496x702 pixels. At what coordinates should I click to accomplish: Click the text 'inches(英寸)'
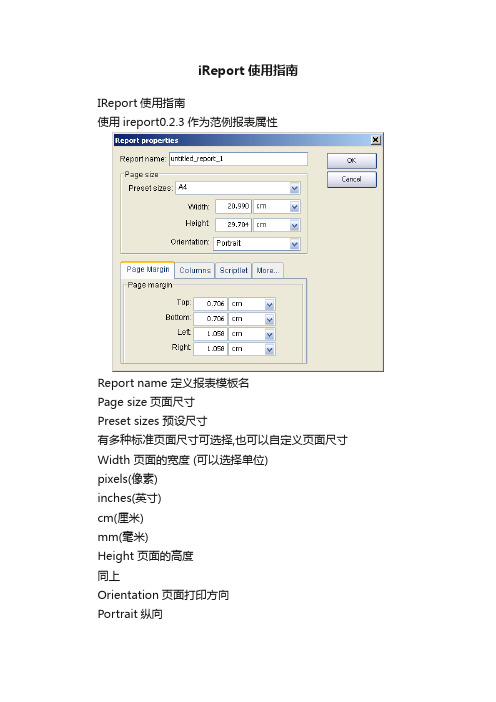pos(129,498)
